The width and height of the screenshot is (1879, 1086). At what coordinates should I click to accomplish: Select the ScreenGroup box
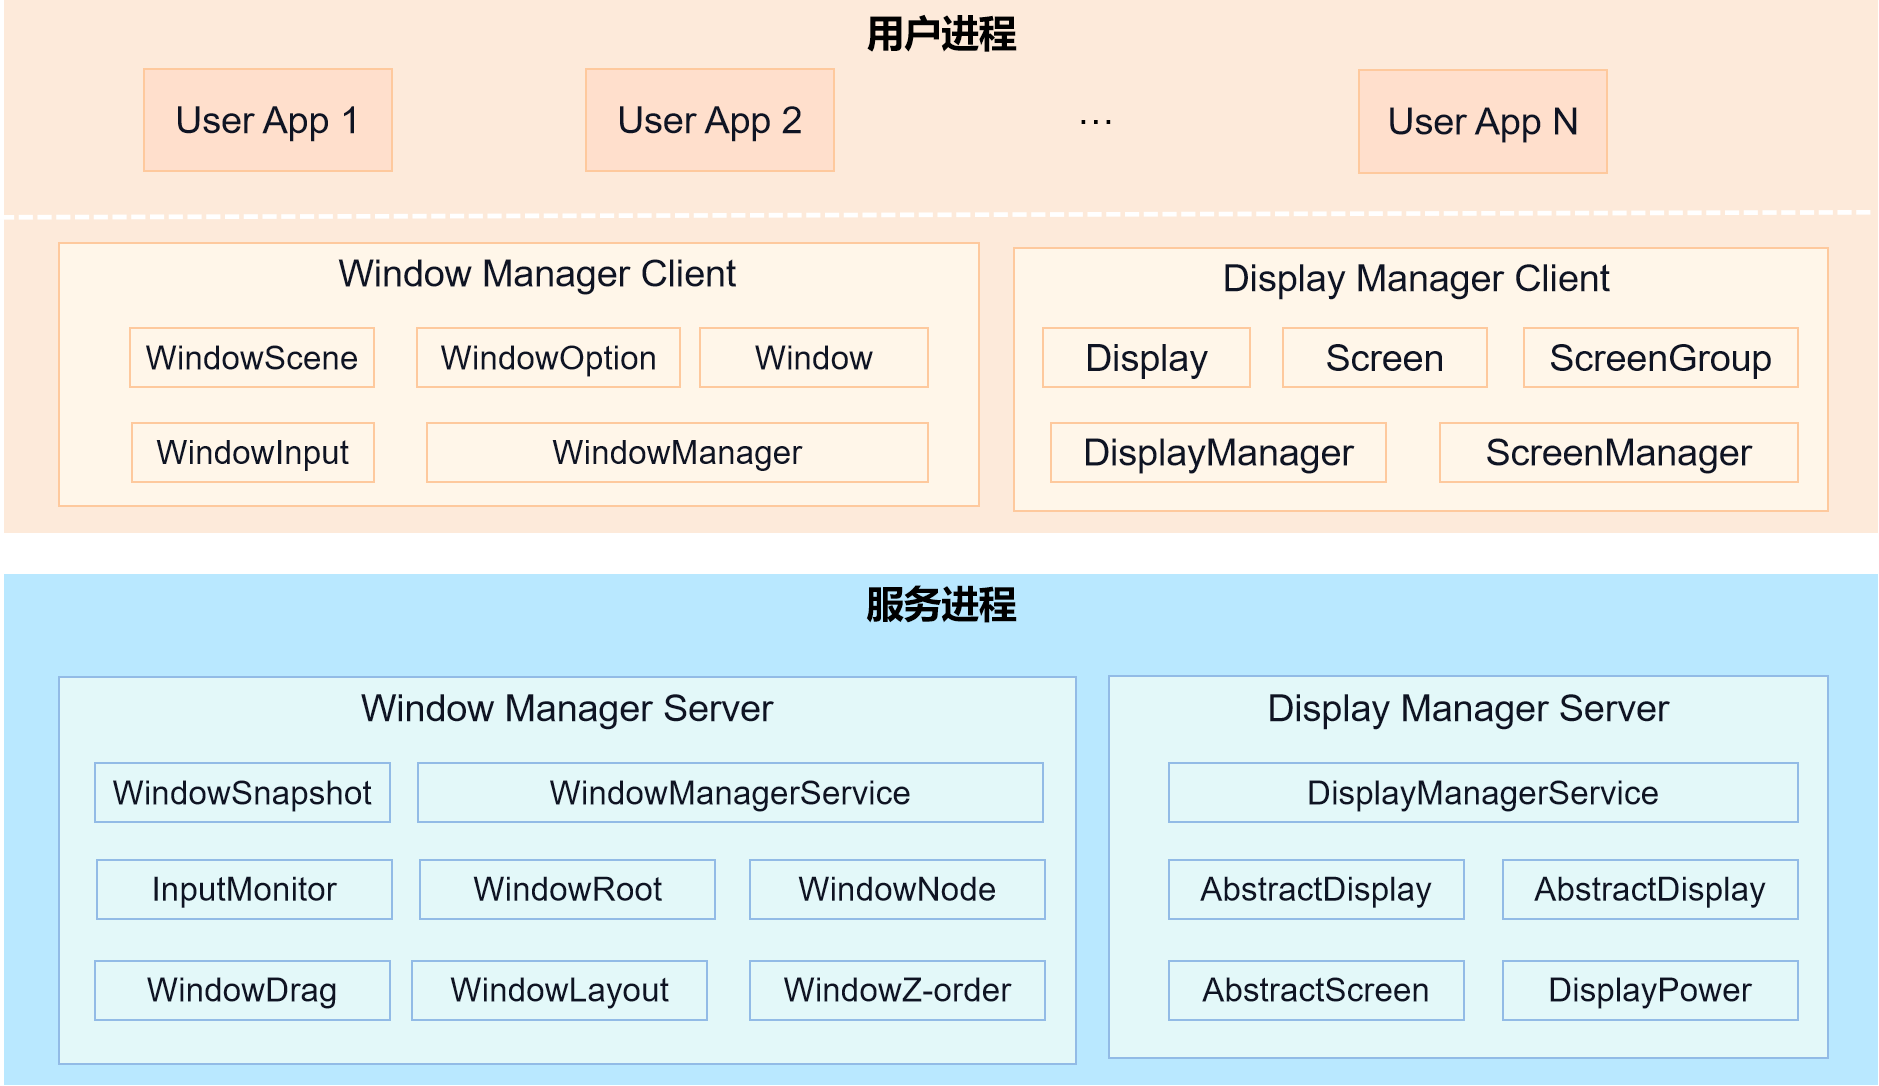pos(1660,358)
